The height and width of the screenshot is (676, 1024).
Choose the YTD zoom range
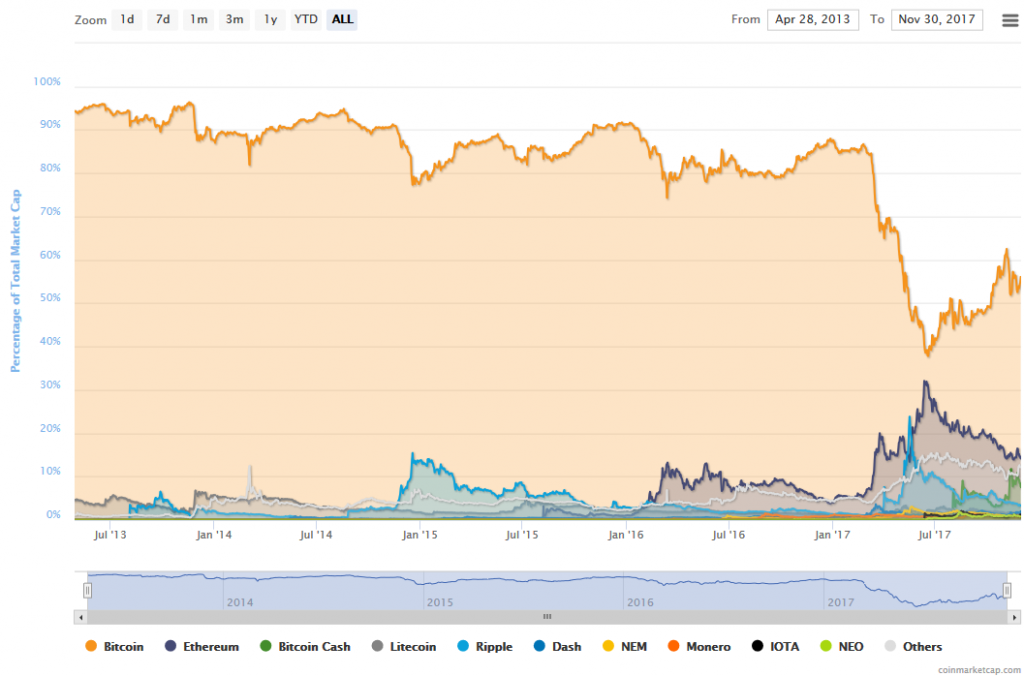tap(305, 20)
